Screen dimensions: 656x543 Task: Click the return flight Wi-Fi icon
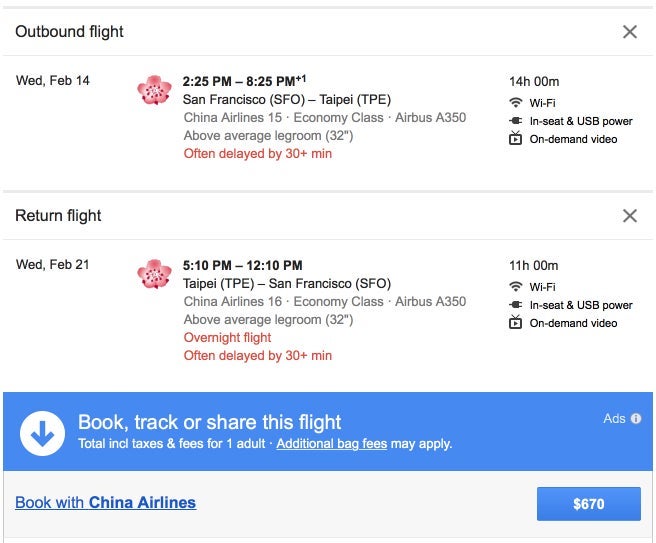point(516,287)
